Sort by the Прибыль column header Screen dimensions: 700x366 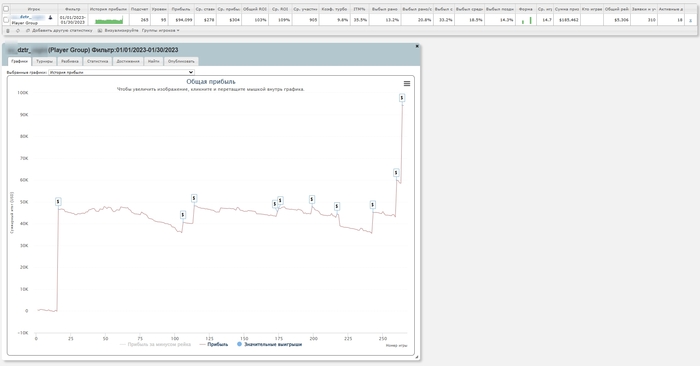181,9
